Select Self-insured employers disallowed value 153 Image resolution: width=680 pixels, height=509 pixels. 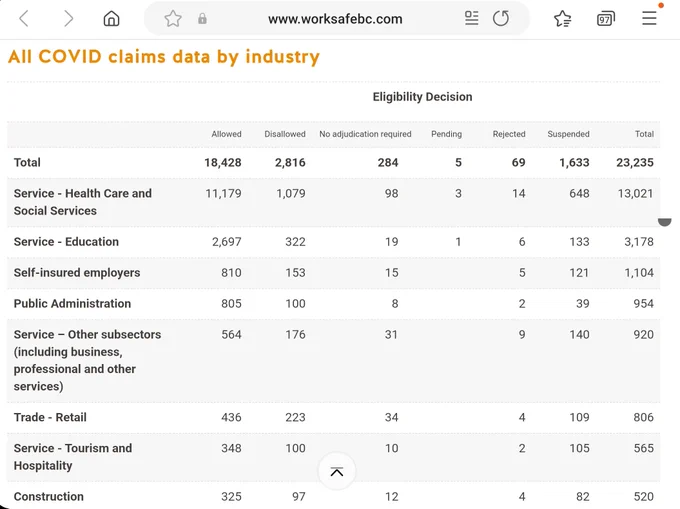click(295, 273)
